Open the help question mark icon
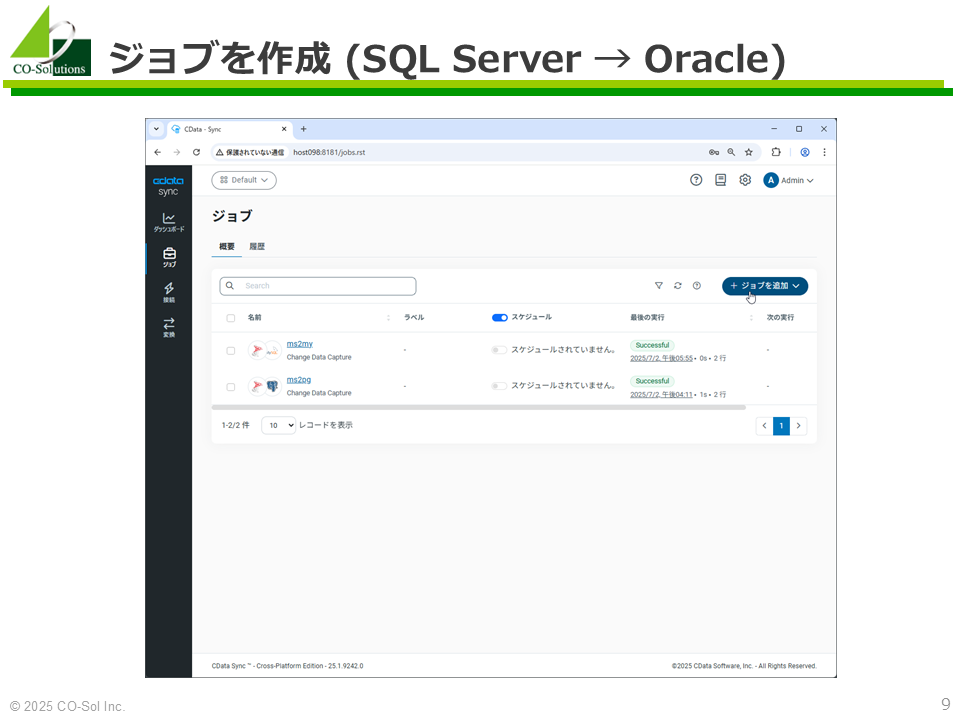 tap(696, 180)
